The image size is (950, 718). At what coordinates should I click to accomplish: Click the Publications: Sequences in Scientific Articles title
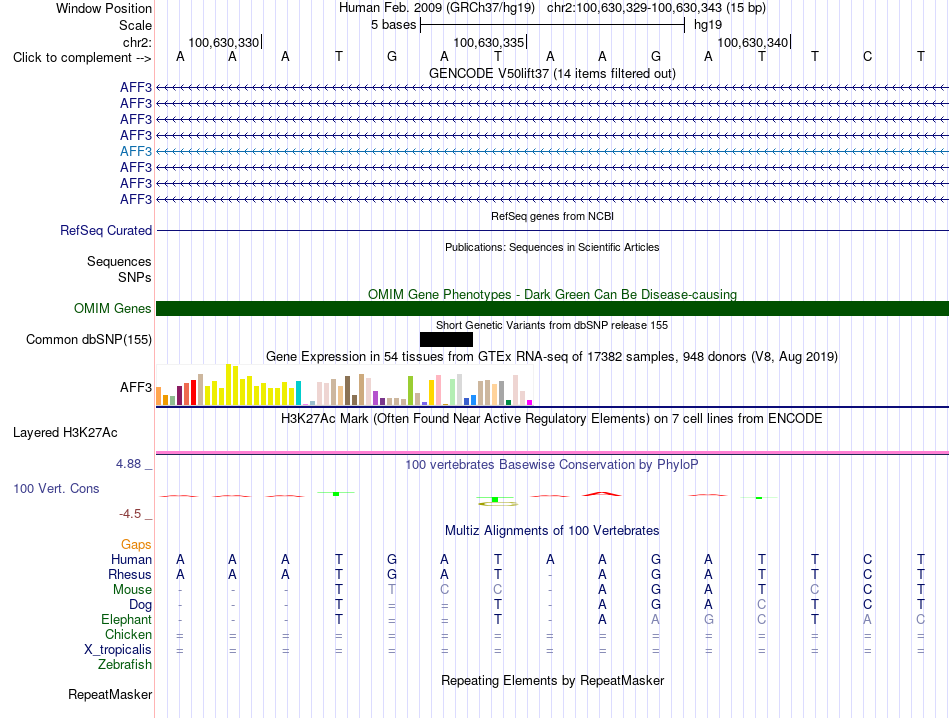pos(552,247)
